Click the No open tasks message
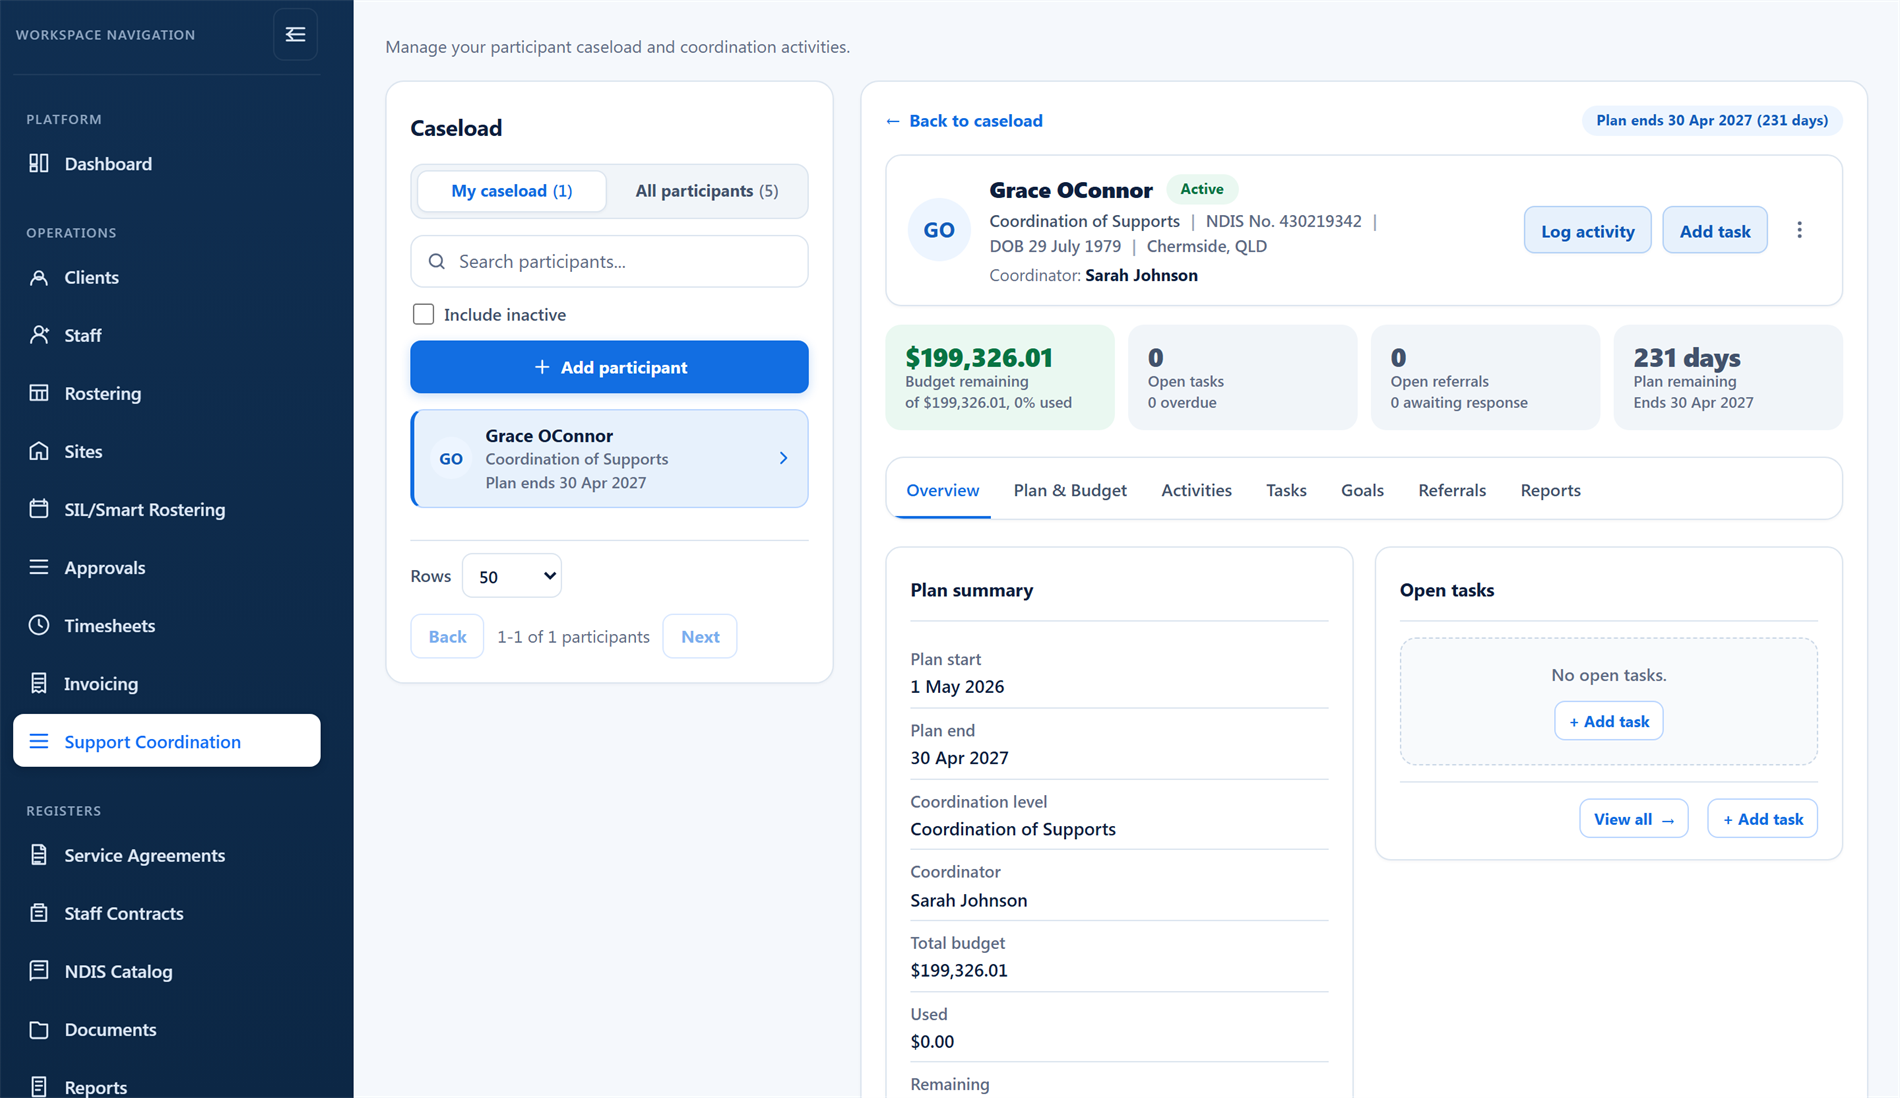Viewport: 1900px width, 1098px height. (1608, 675)
